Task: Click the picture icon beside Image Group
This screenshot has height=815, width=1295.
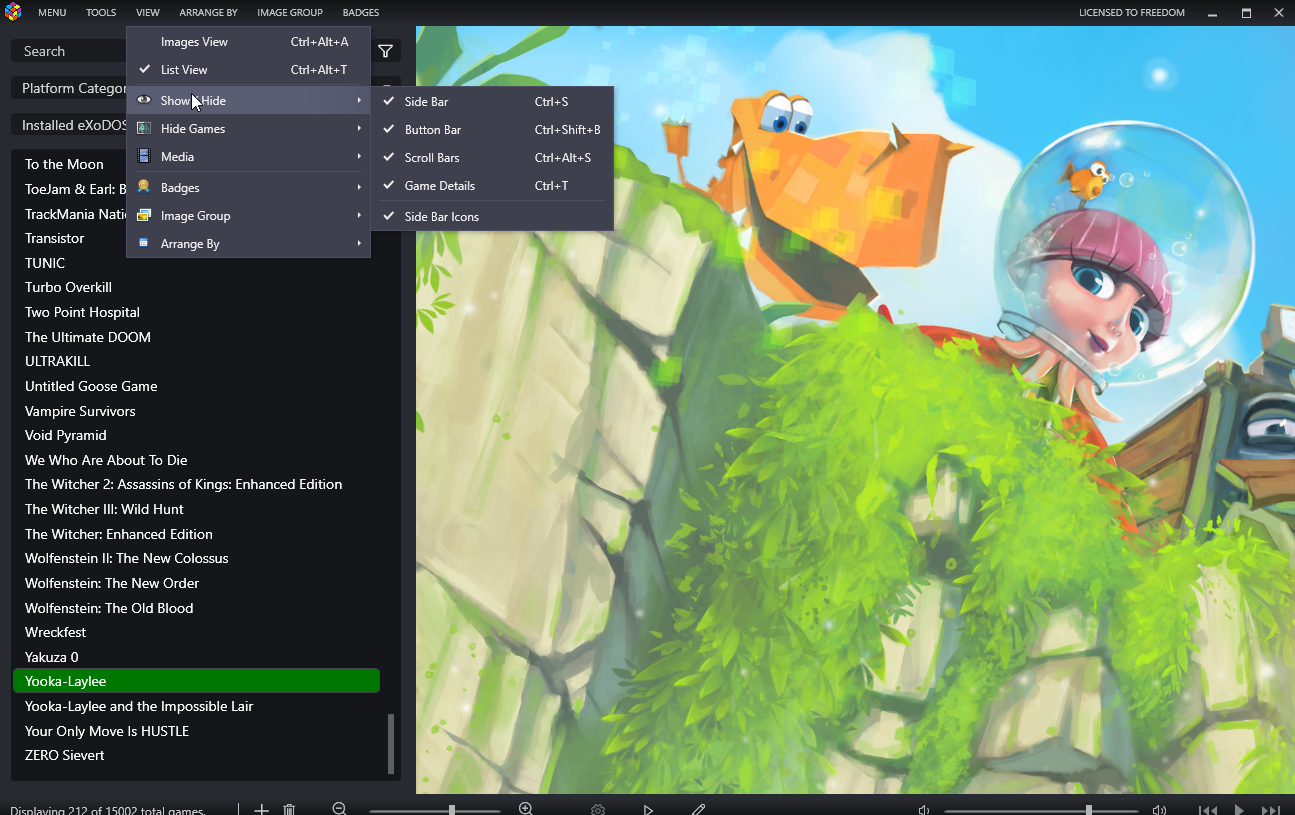Action: [x=144, y=215]
